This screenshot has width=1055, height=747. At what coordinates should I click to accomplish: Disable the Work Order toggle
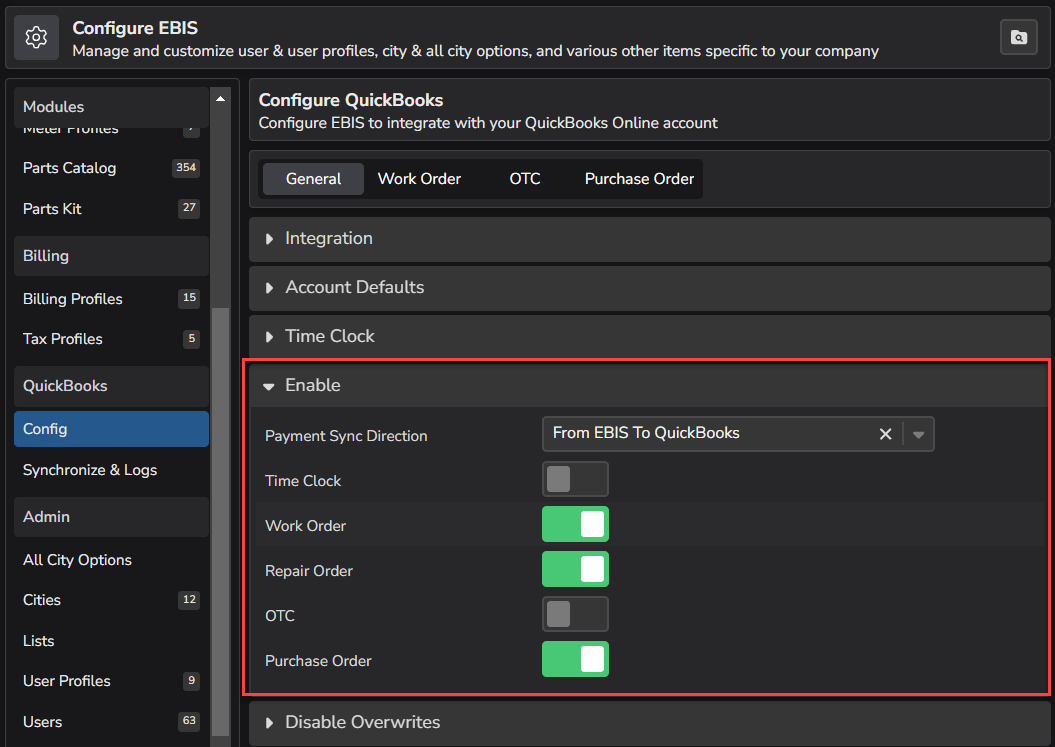point(575,524)
